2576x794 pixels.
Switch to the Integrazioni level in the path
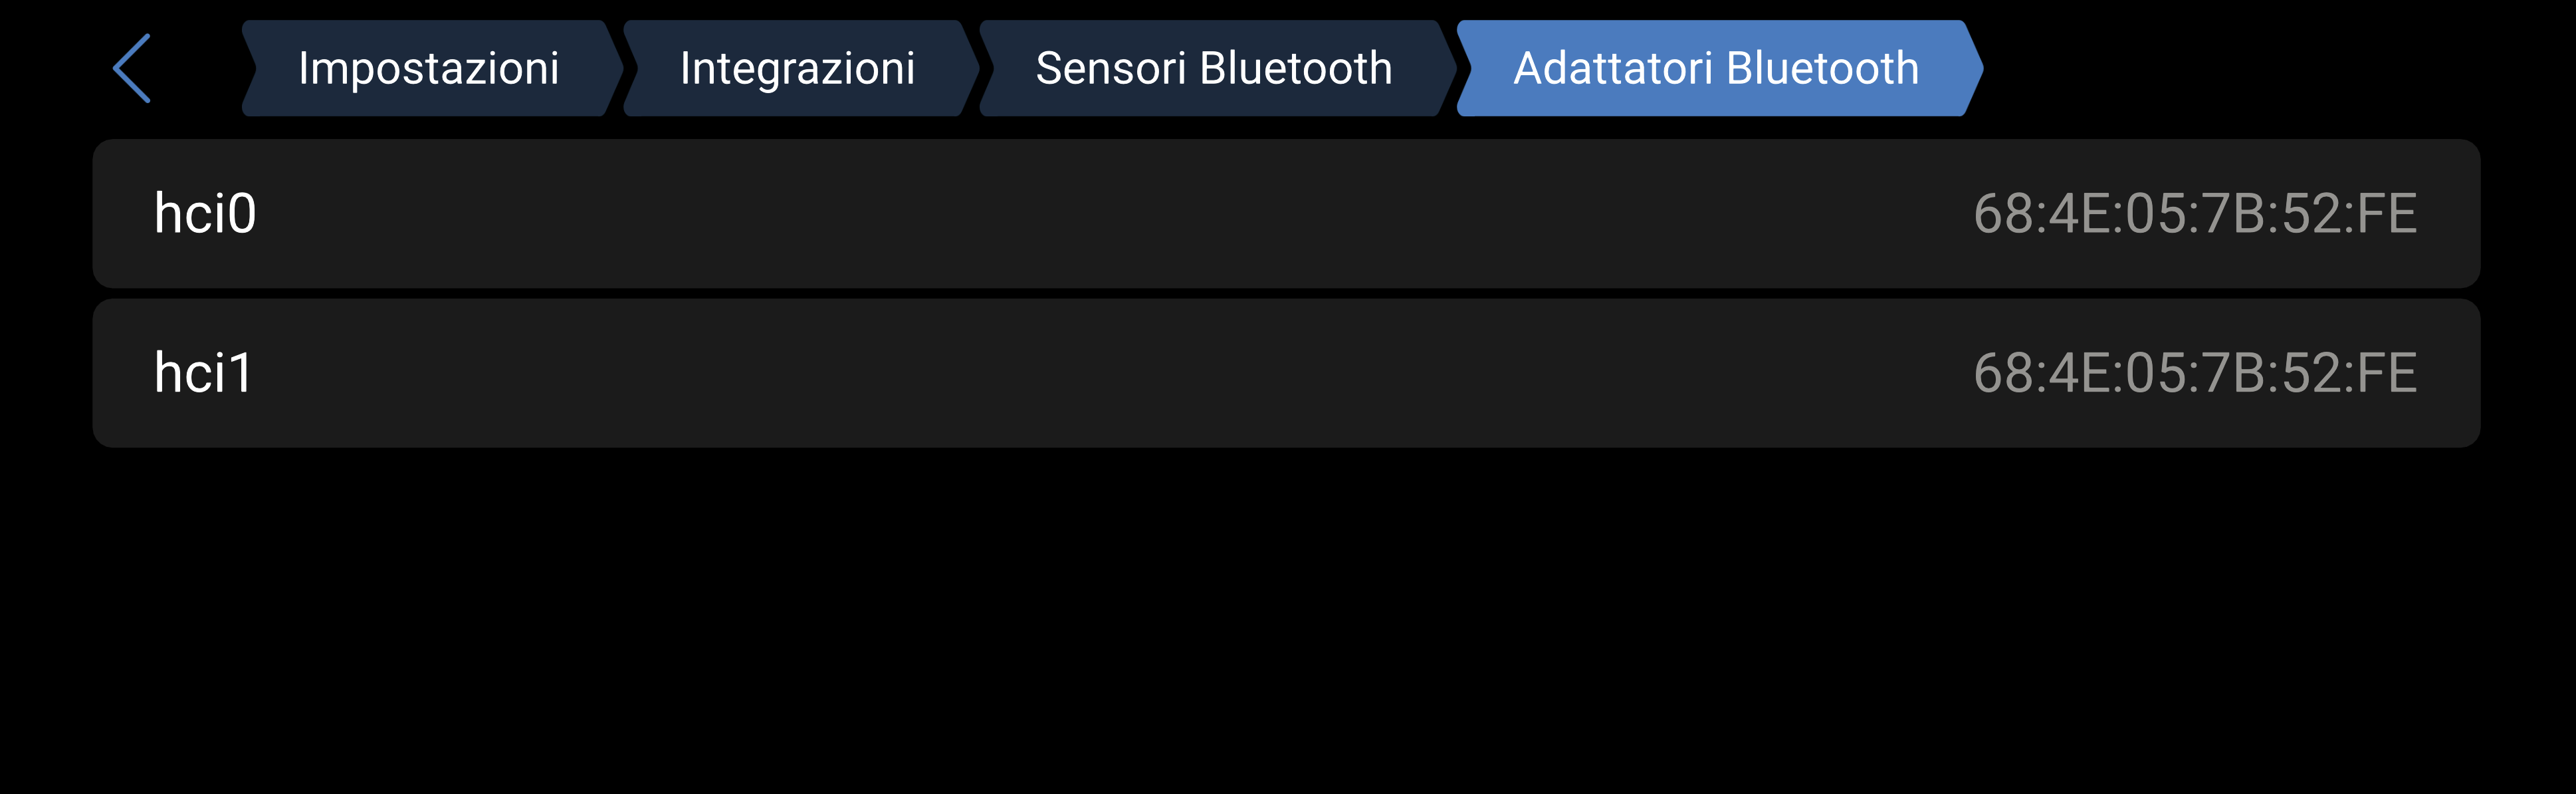tap(797, 68)
